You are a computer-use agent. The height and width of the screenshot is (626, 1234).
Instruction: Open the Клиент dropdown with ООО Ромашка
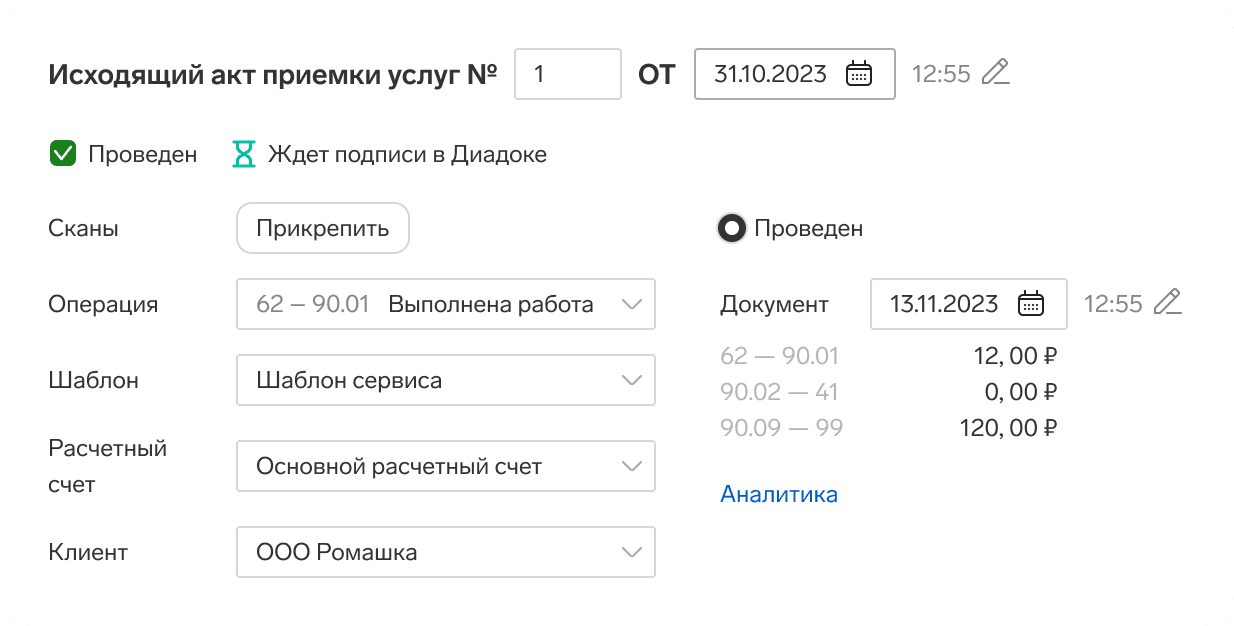click(631, 552)
